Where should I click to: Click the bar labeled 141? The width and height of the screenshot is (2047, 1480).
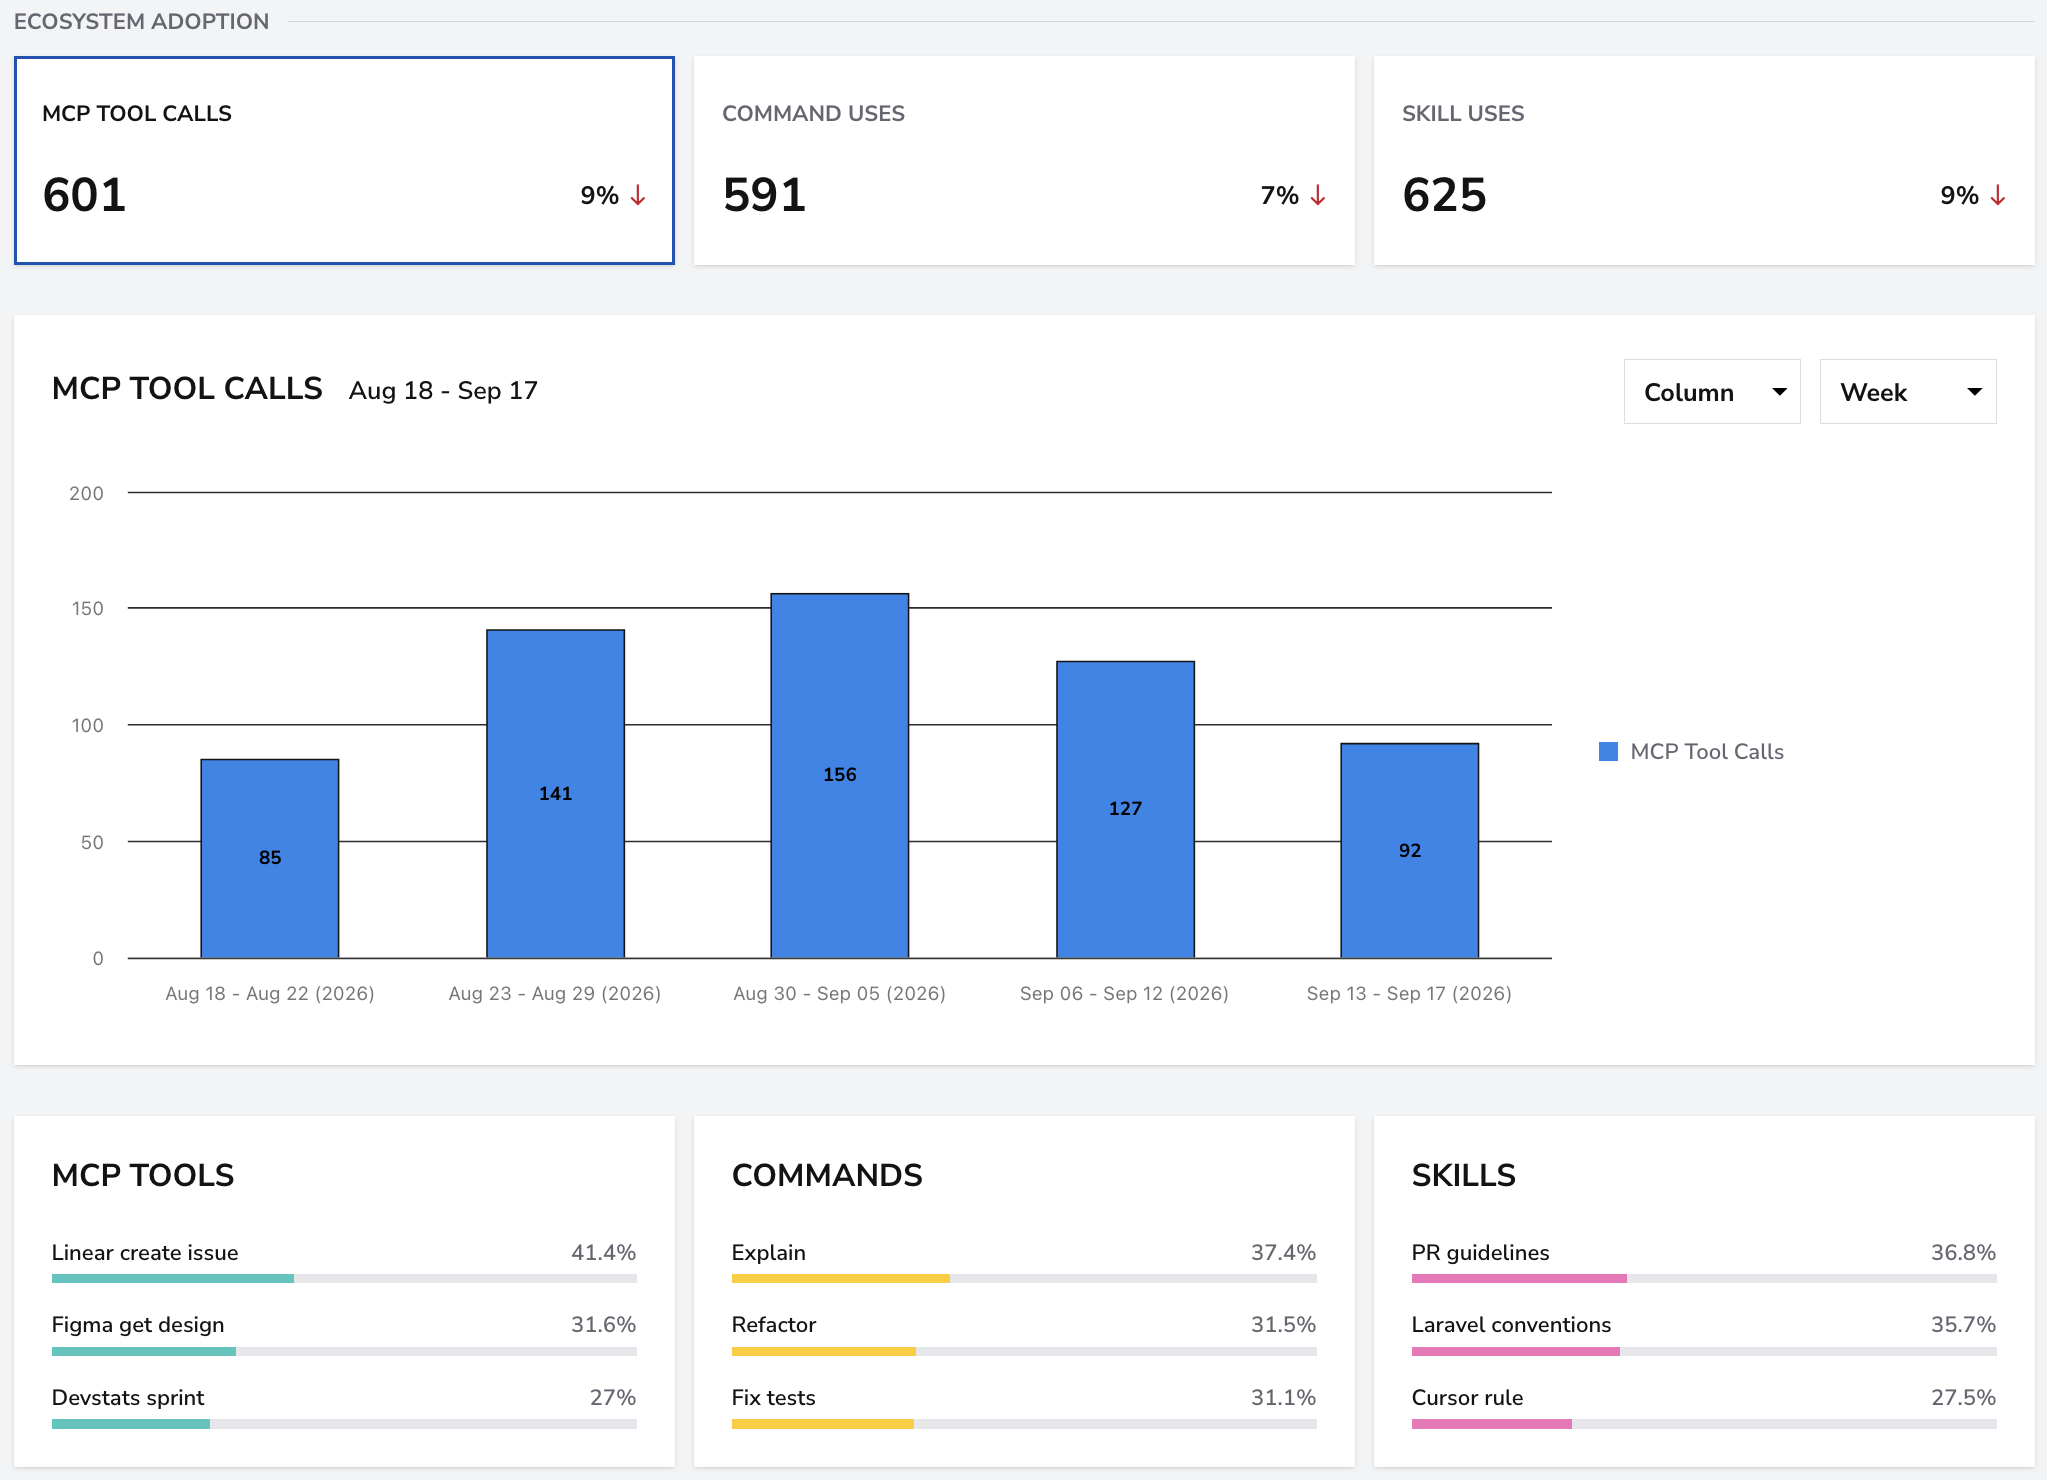tap(556, 794)
